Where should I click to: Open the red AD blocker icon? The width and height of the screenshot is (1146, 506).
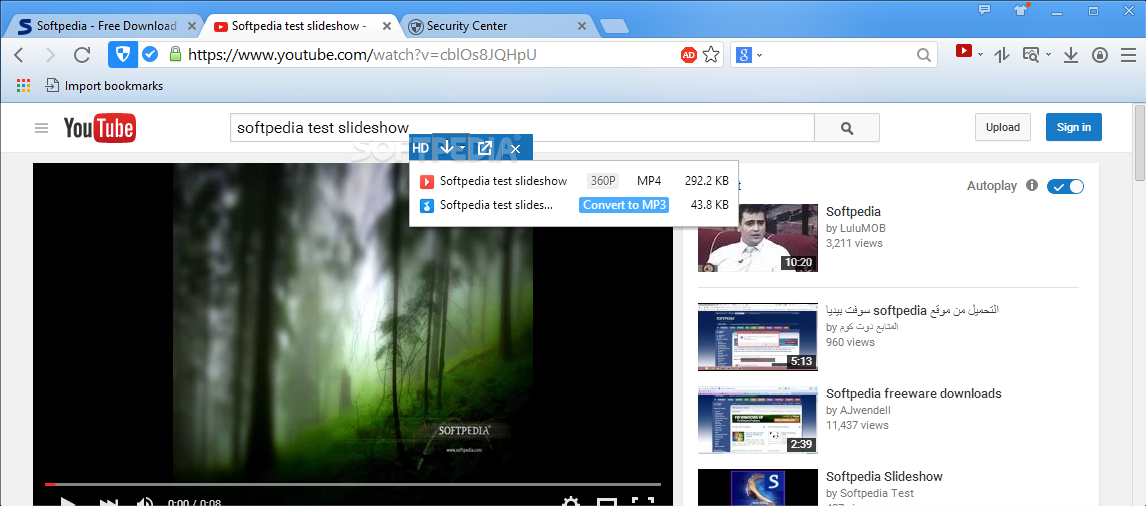[688, 55]
